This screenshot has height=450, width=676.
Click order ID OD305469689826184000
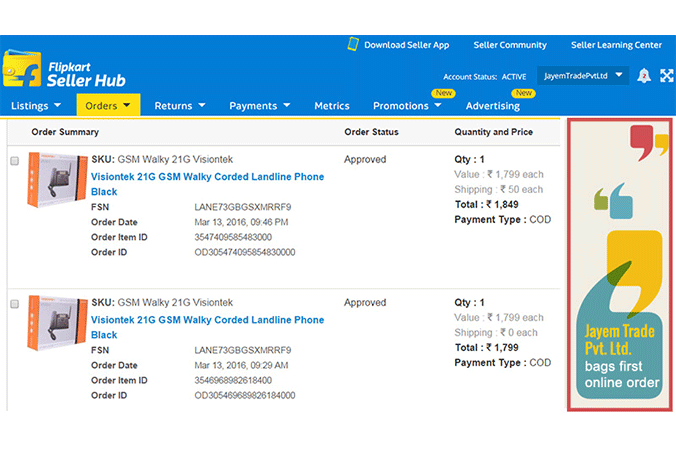244,395
